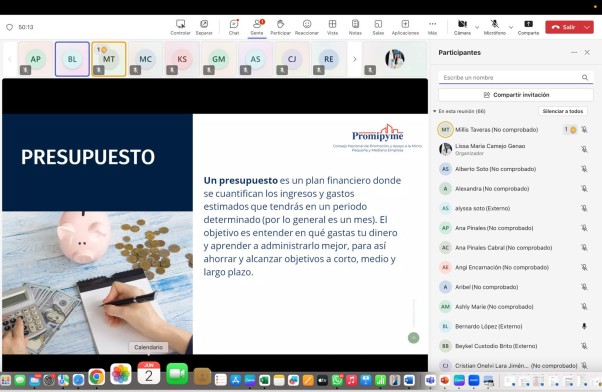Open the Micrófono options dropdown arrow
Screen dimensions: 602x392
[x=511, y=27]
